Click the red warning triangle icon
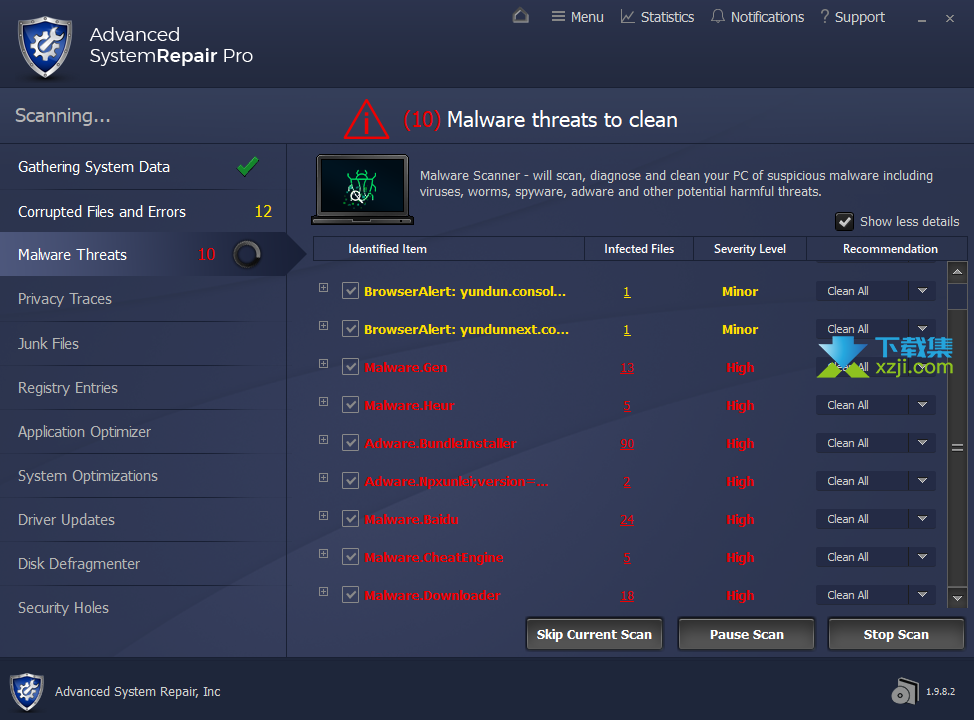The image size is (974, 720). [x=366, y=119]
